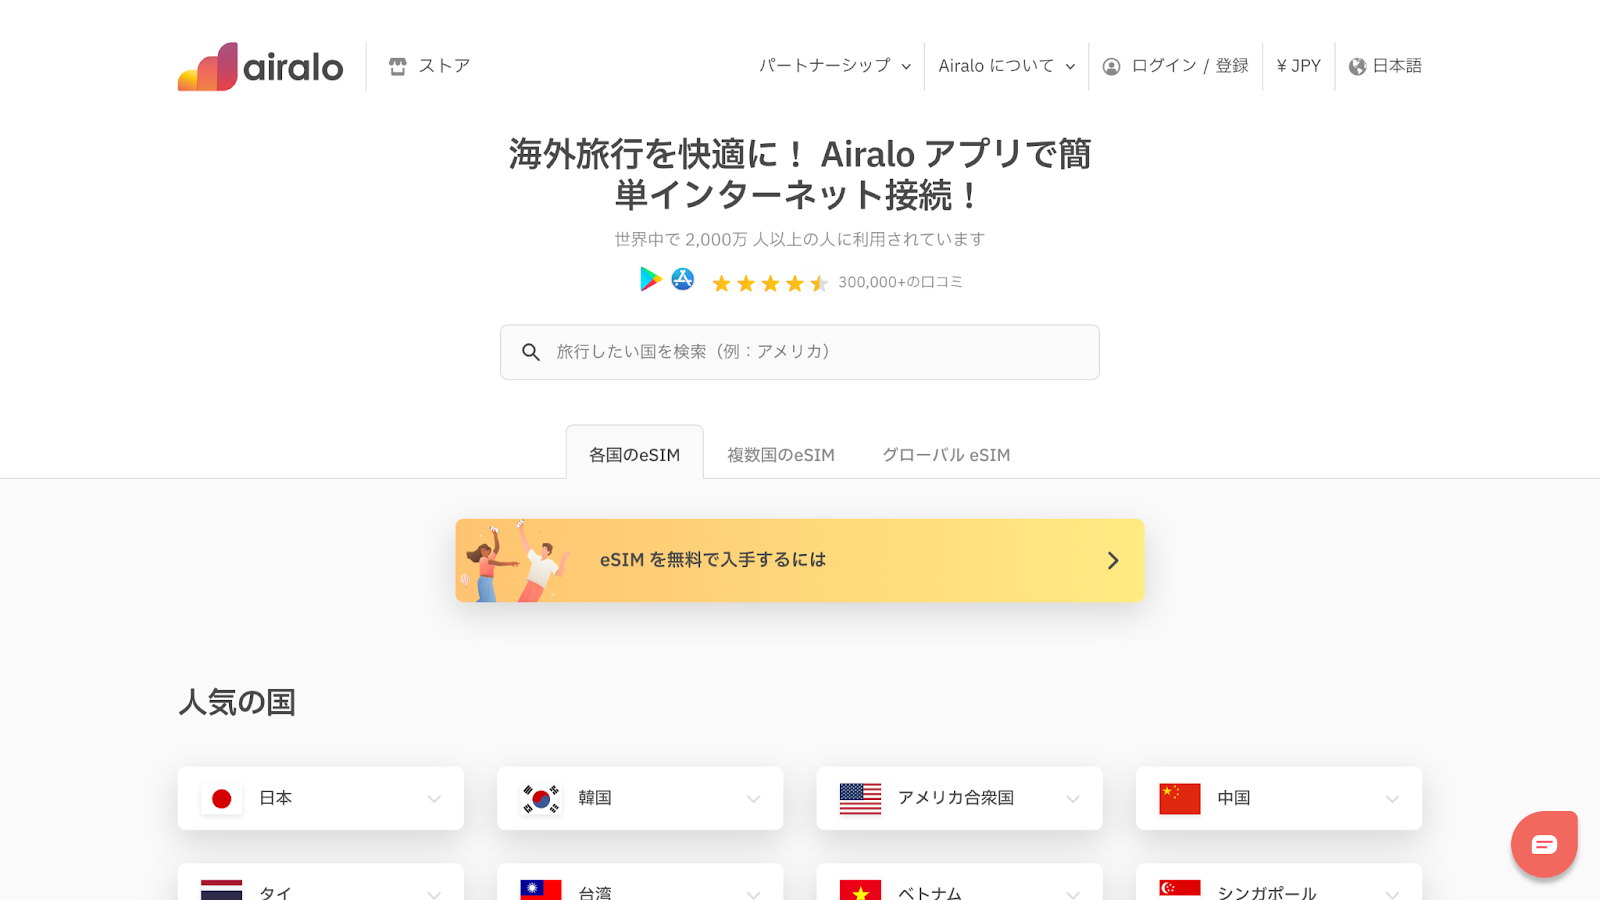1600x900 pixels.
Task: Click the Taiwan flag icon
Action: [x=541, y=890]
